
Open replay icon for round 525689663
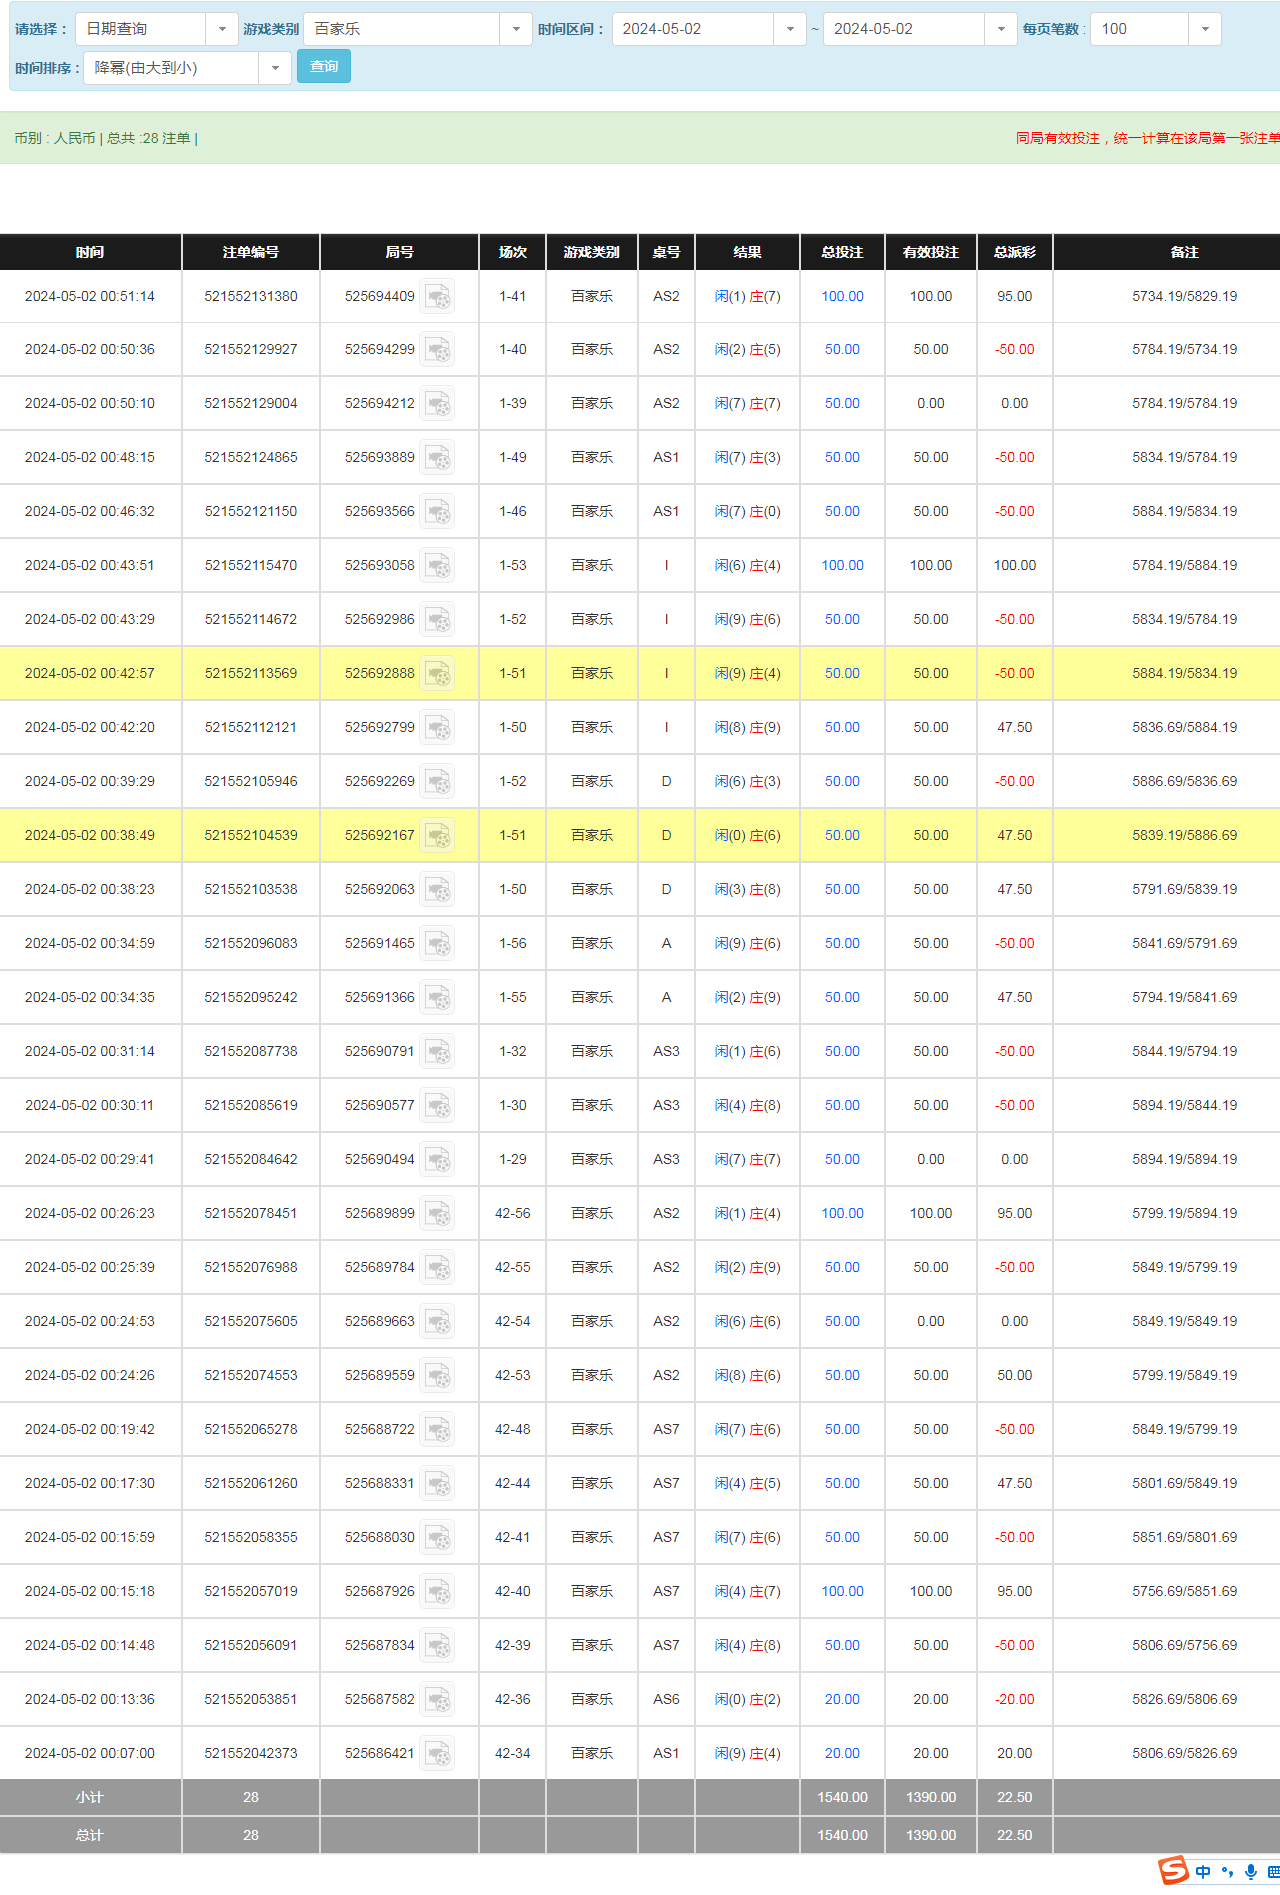(437, 1322)
